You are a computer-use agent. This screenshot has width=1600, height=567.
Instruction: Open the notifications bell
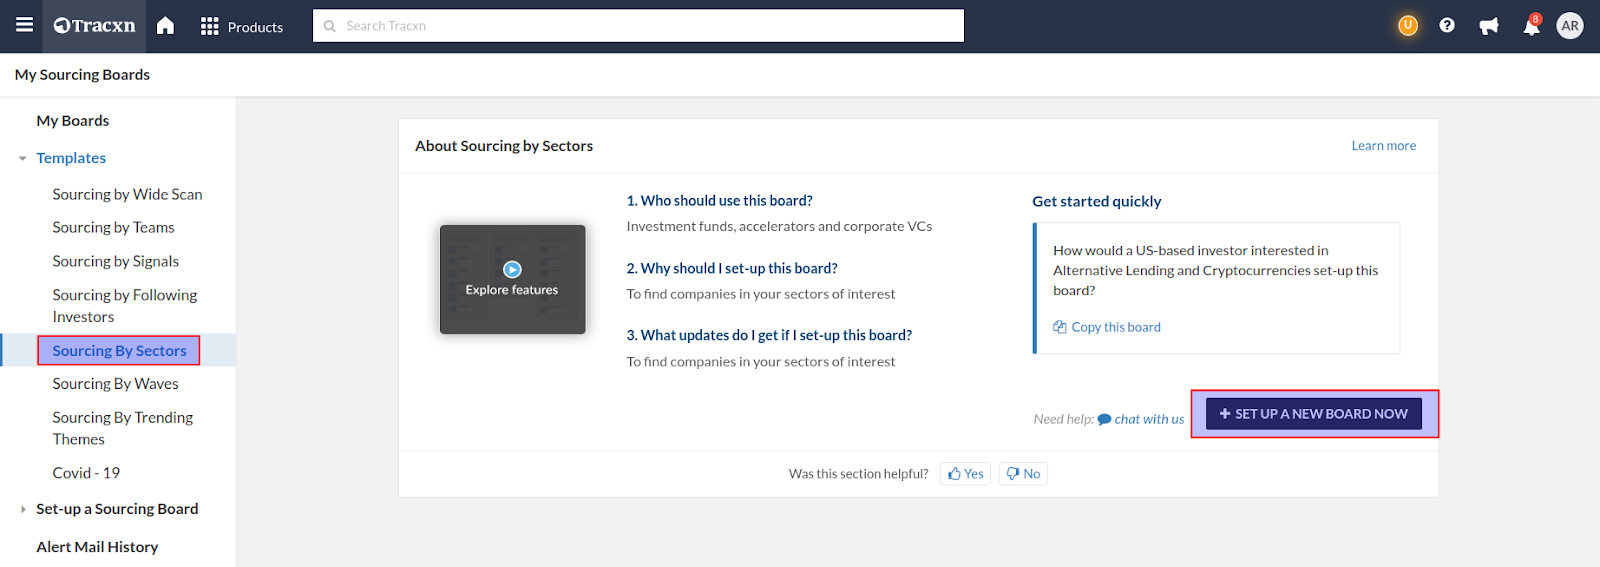[1531, 26]
